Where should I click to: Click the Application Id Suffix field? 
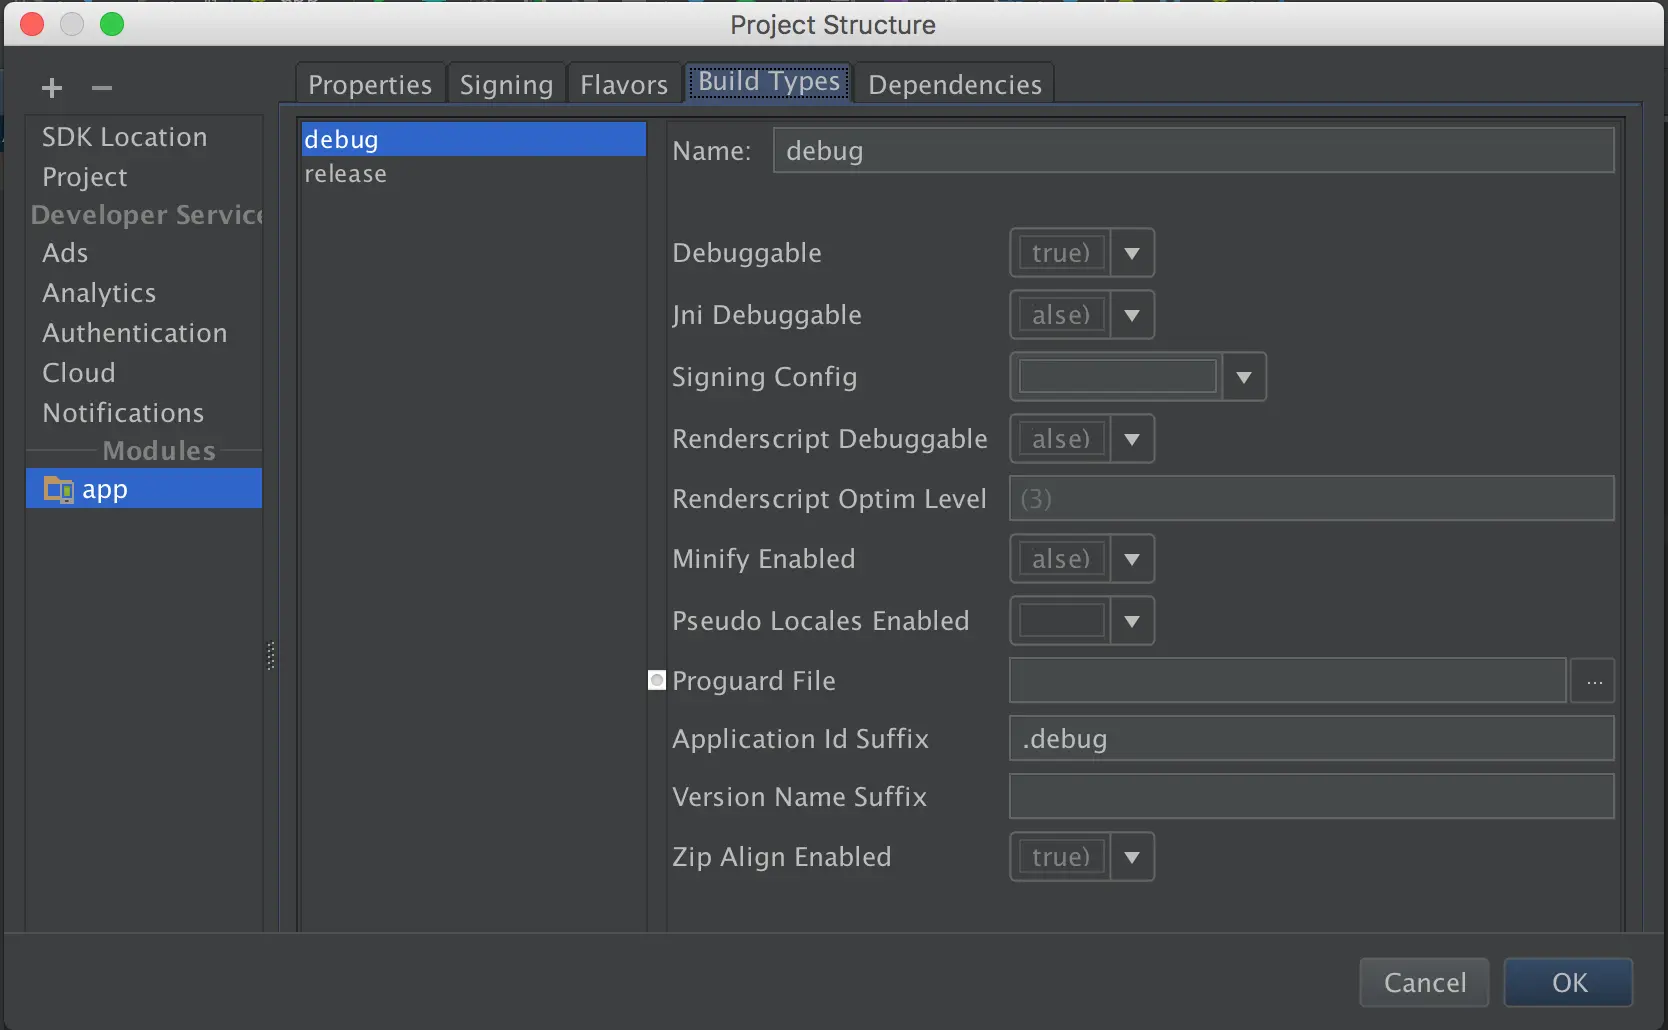tap(1310, 739)
